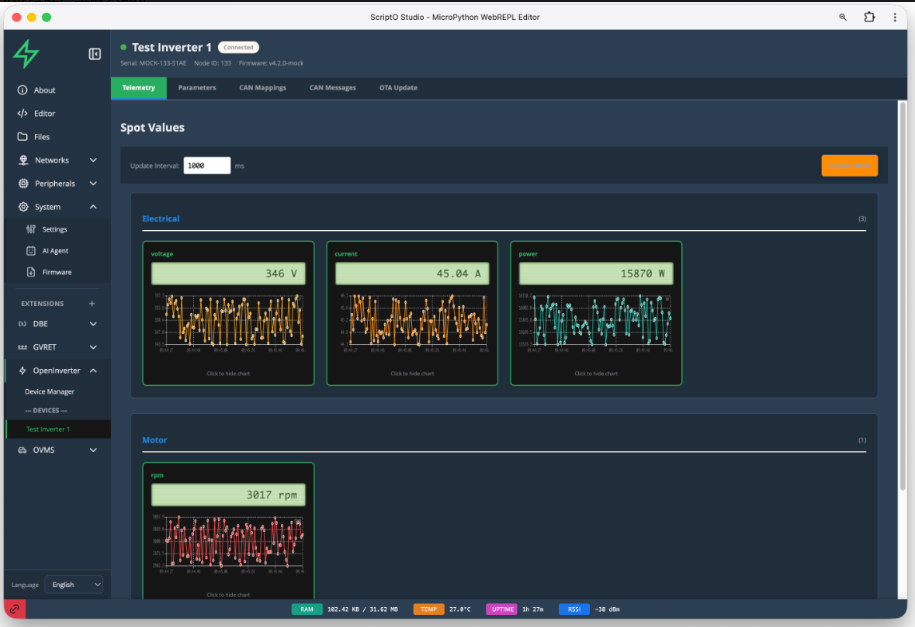The image size is (915, 627).
Task: Click the red connection icon in status bar
Action: pos(15,608)
